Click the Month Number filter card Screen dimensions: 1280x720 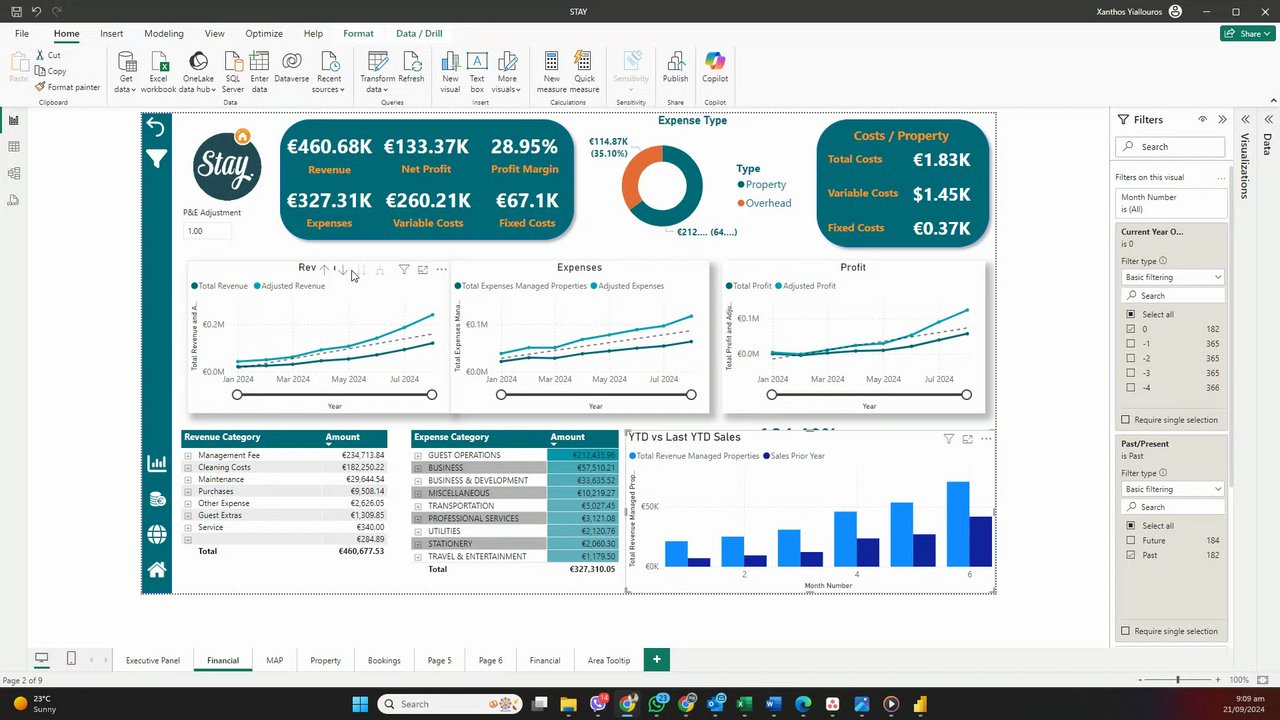point(1171,203)
